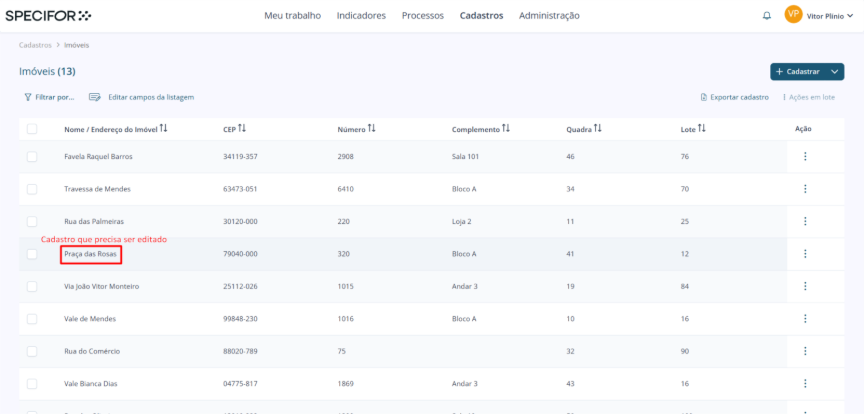Screen dimensions: 864x414
Task: Check the Vale de Mendes row
Action: [32, 319]
